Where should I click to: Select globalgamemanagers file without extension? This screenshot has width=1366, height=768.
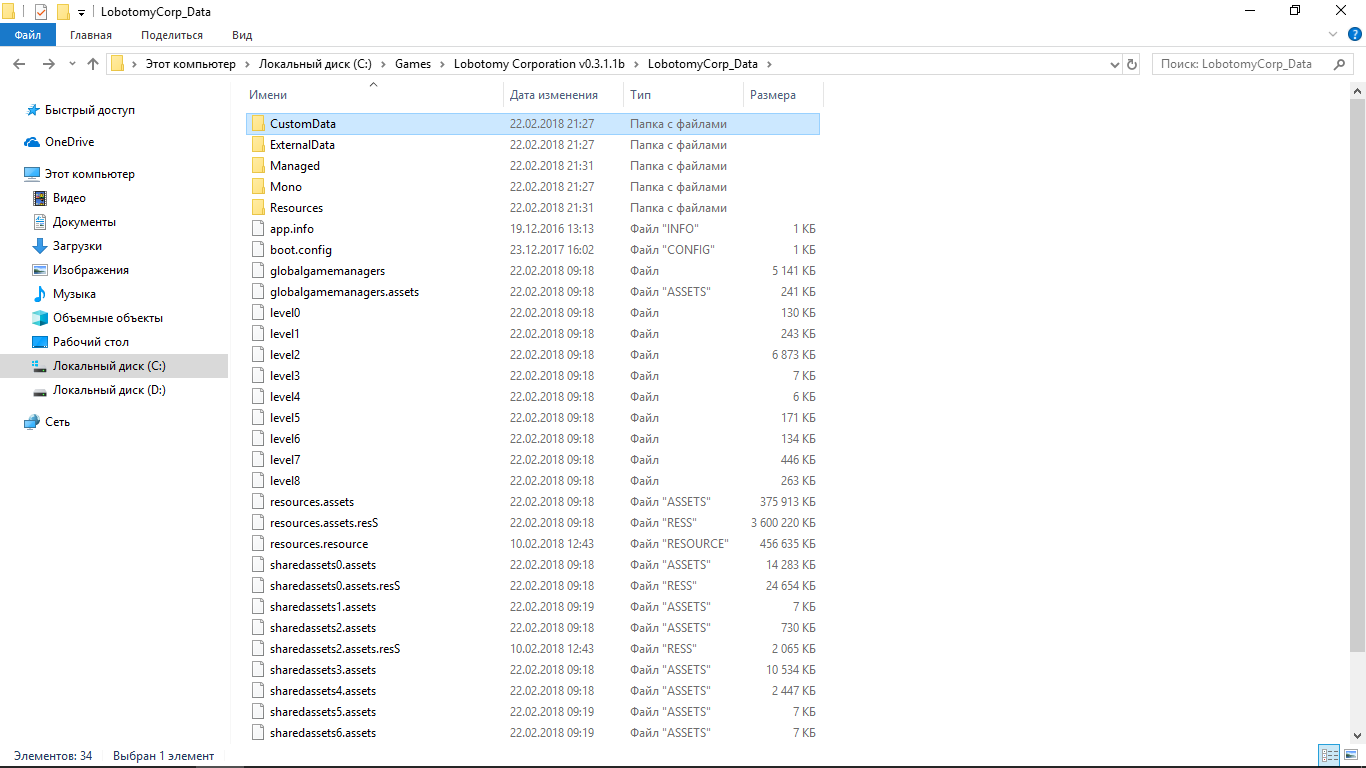point(327,271)
